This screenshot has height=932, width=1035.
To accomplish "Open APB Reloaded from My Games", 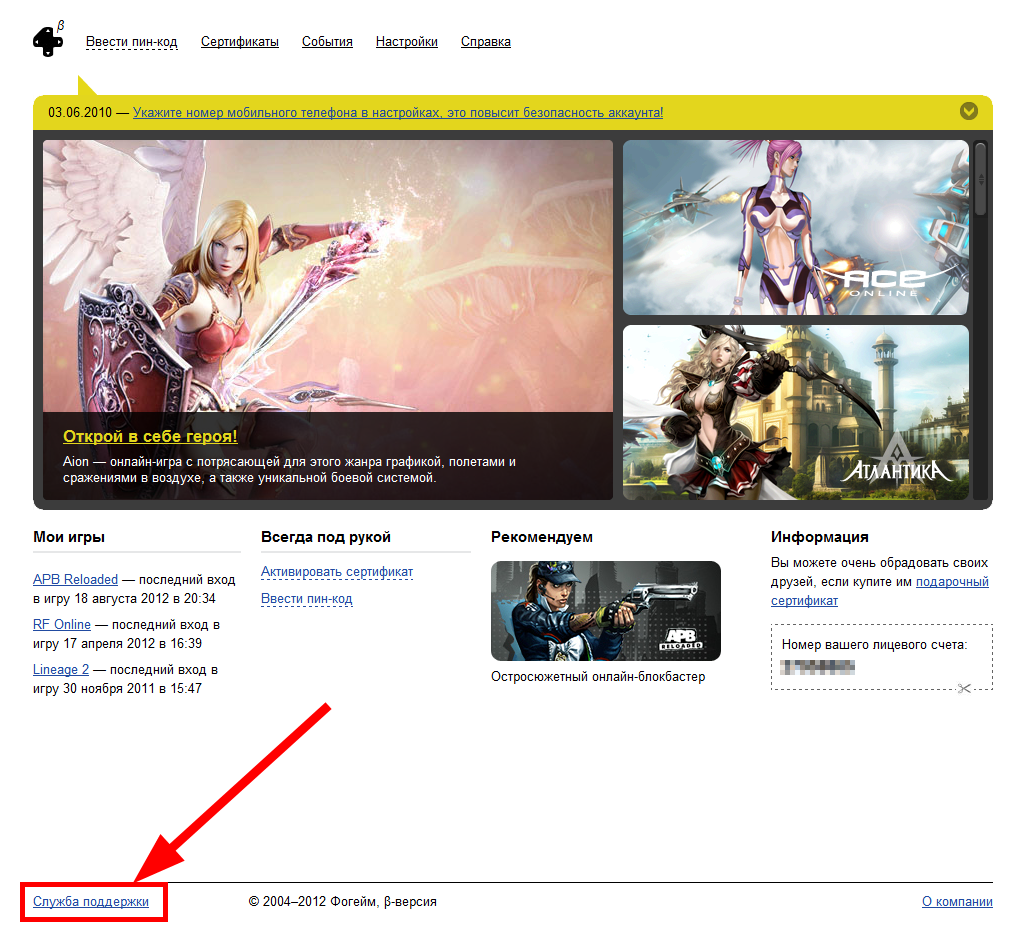I will [75, 580].
